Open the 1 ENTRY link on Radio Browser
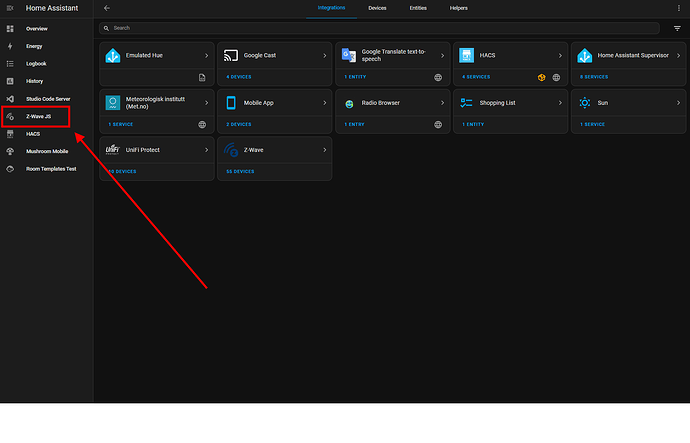The height and width of the screenshot is (443, 690). click(354, 124)
